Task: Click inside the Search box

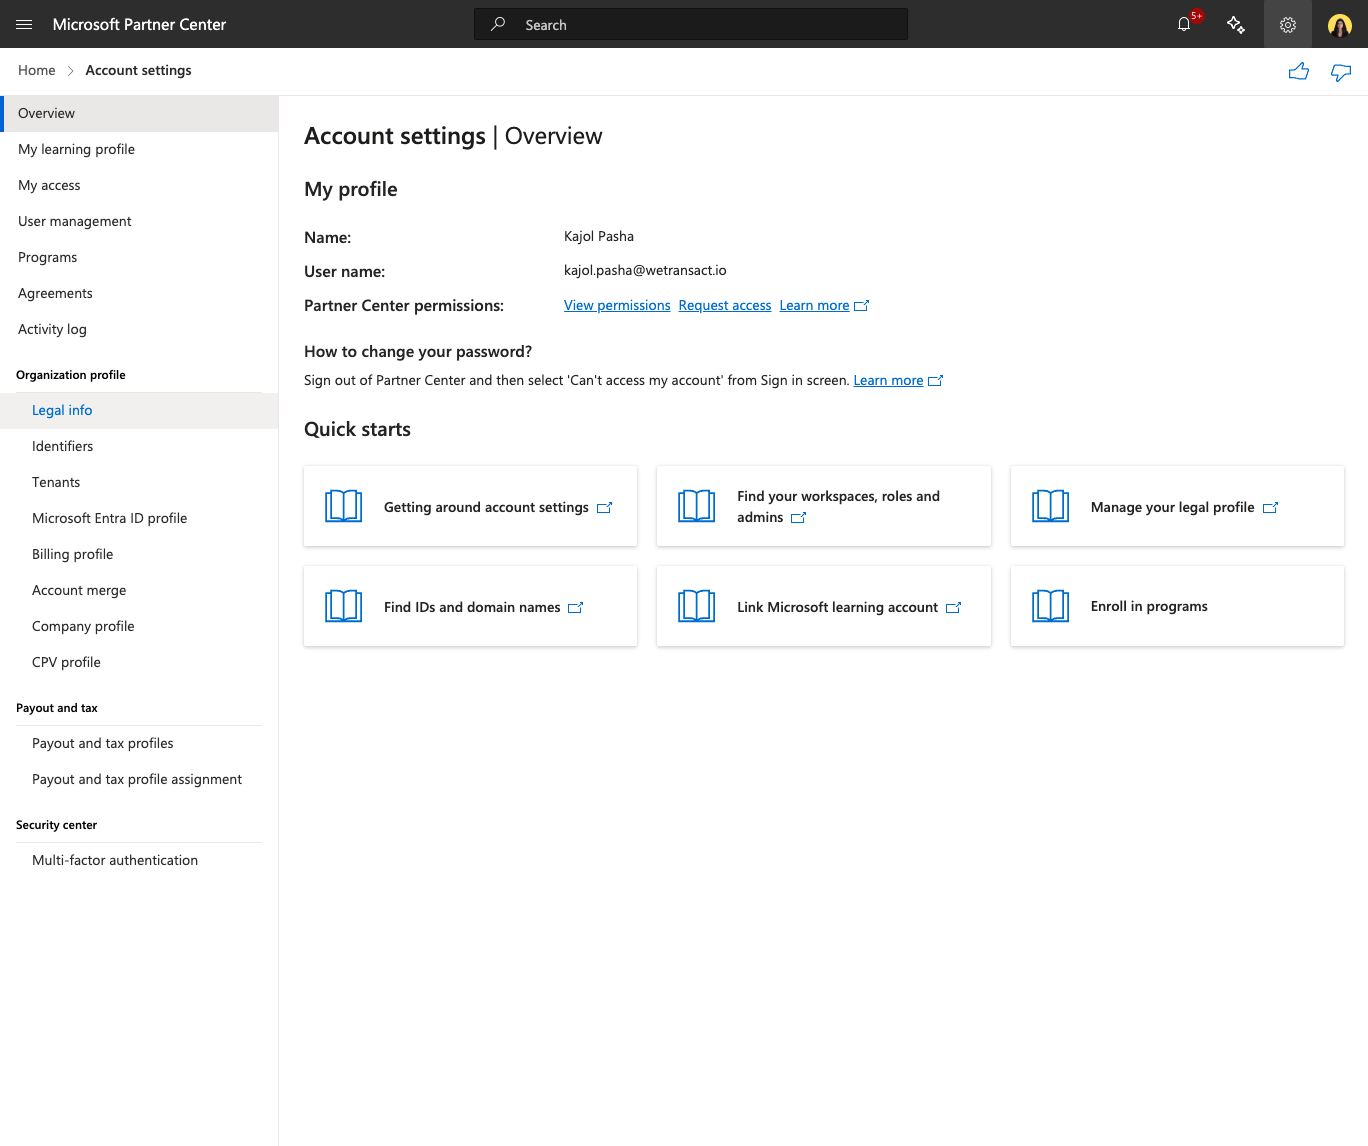Action: coord(691,24)
